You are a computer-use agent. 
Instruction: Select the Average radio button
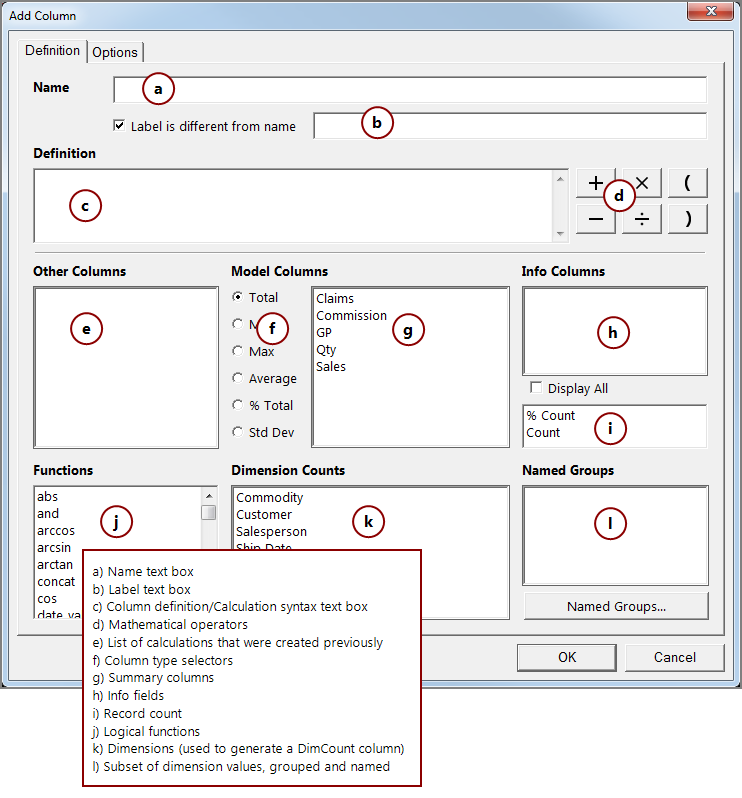pyautogui.click(x=237, y=378)
